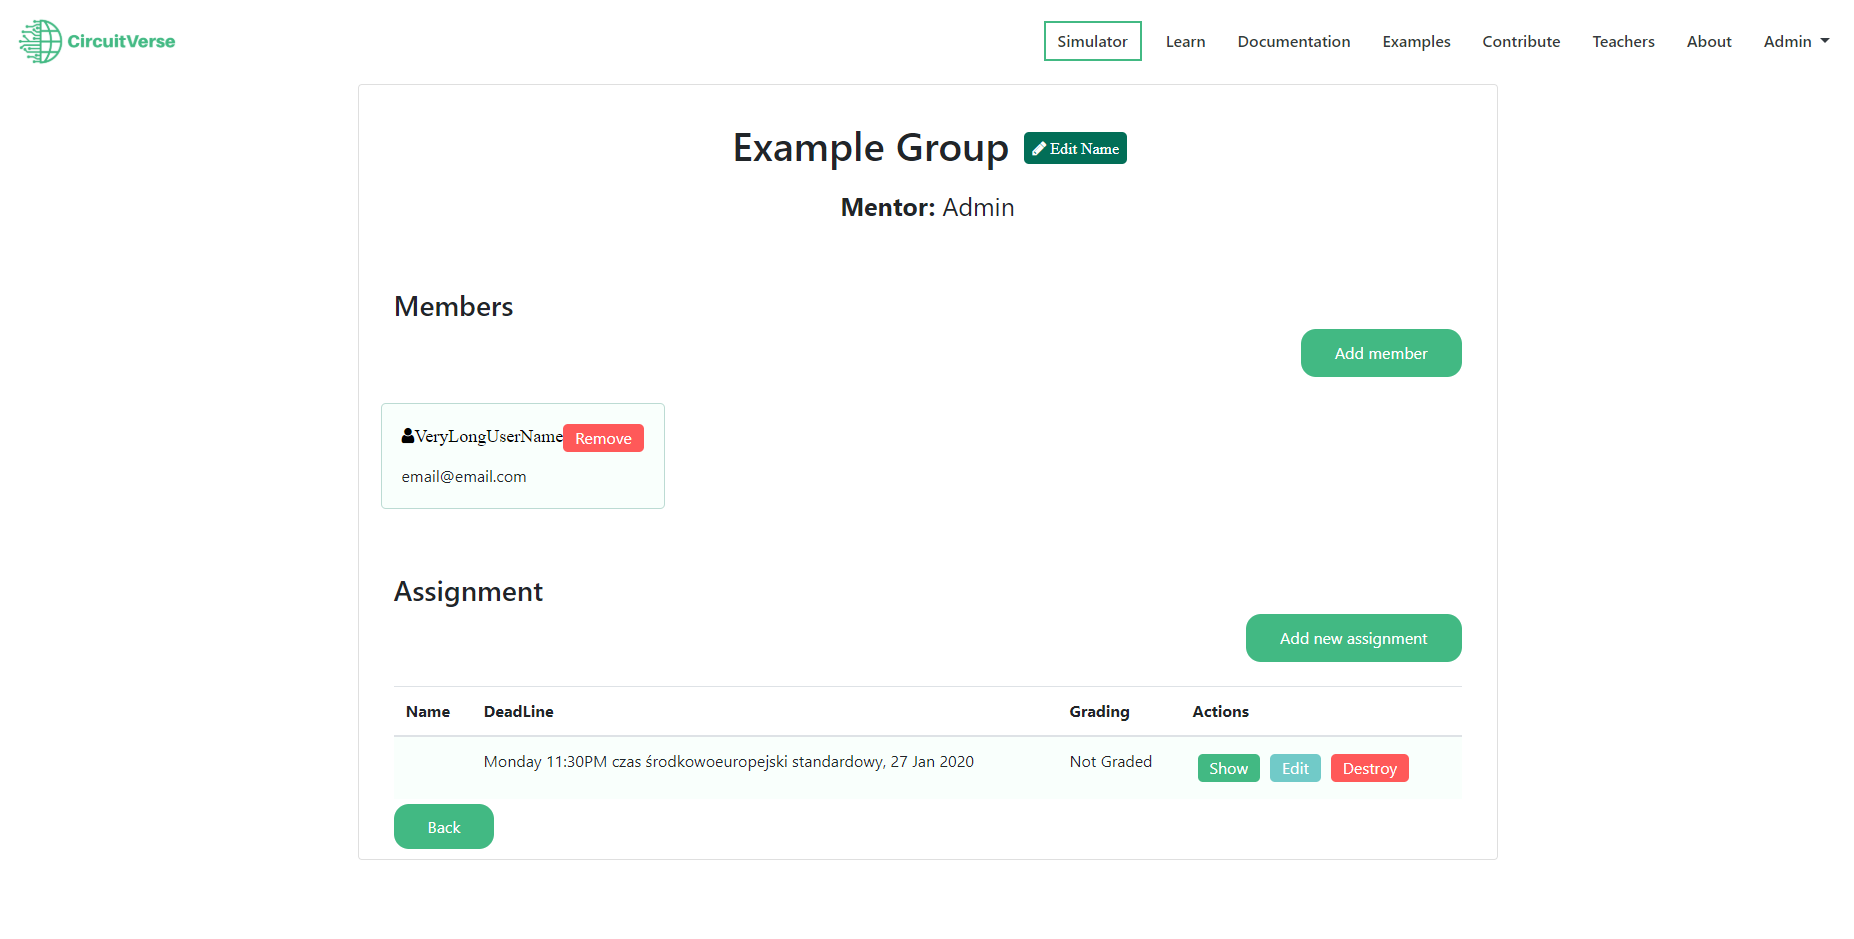Click the CircuitVerse brand name text
The width and height of the screenshot is (1854, 939).
[121, 41]
